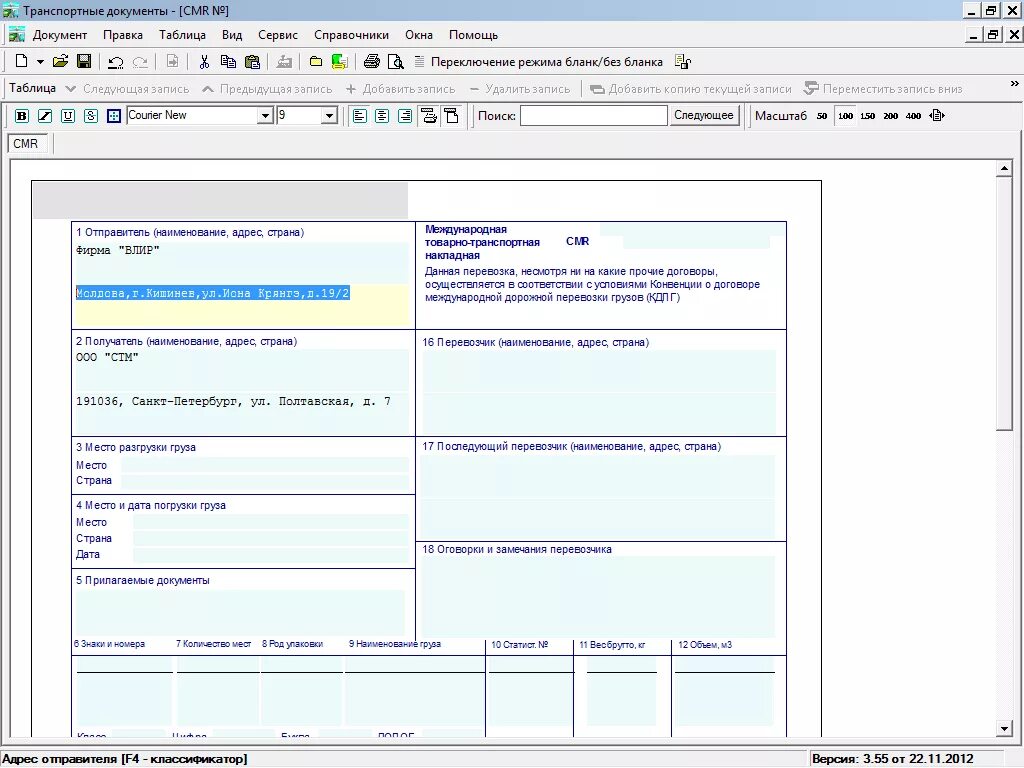
Task: Toggle underline formatting
Action: [x=68, y=116]
